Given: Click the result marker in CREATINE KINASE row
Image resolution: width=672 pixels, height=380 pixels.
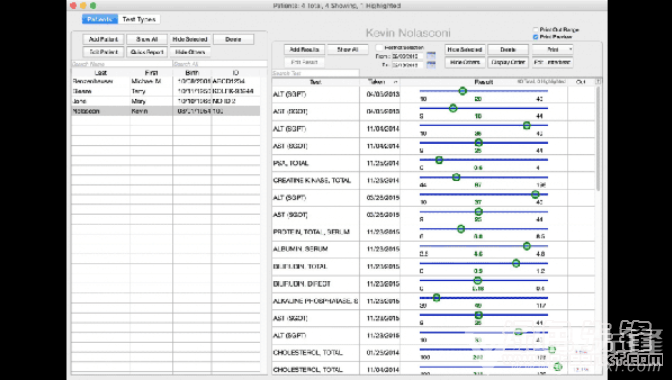Looking at the screenshot, I should (456, 177).
